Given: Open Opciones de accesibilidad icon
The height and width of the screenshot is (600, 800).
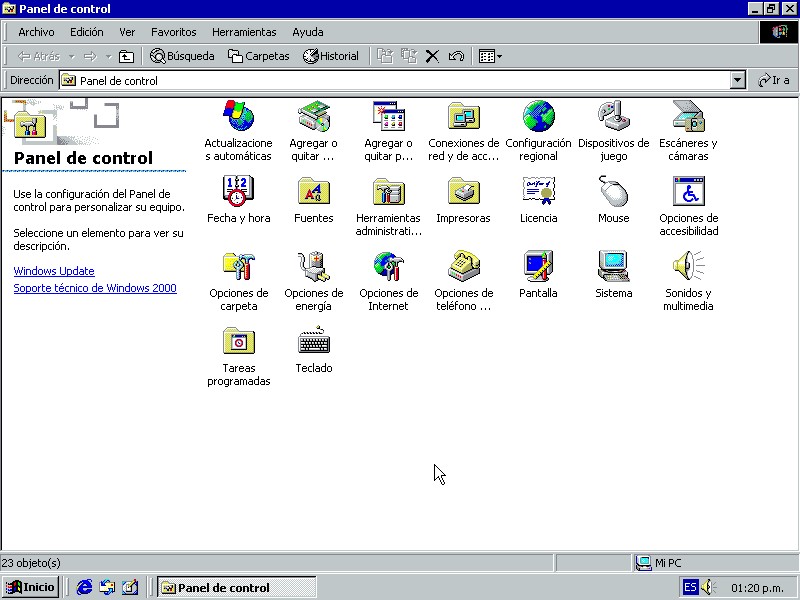Looking at the screenshot, I should (x=688, y=191).
